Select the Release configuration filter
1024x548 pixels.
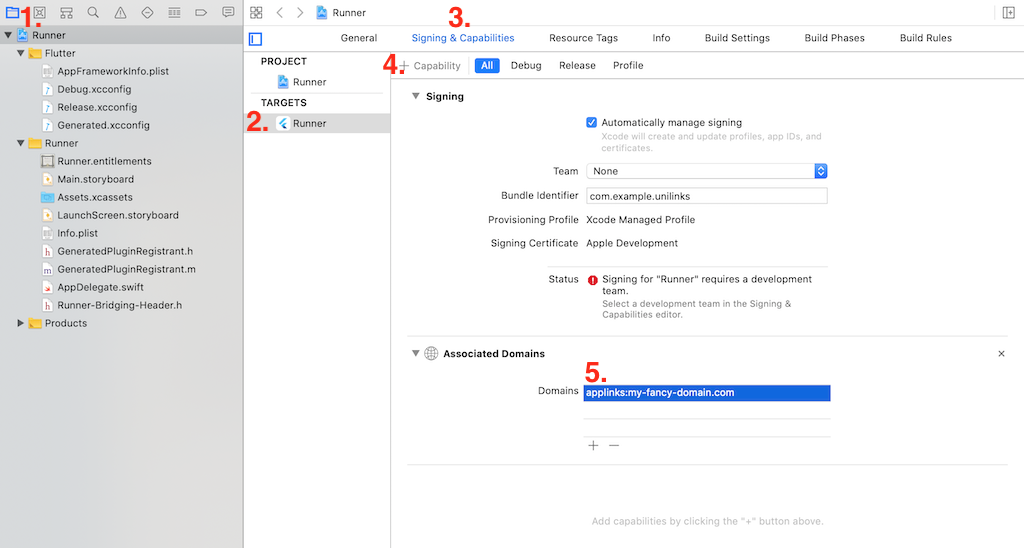click(577, 65)
